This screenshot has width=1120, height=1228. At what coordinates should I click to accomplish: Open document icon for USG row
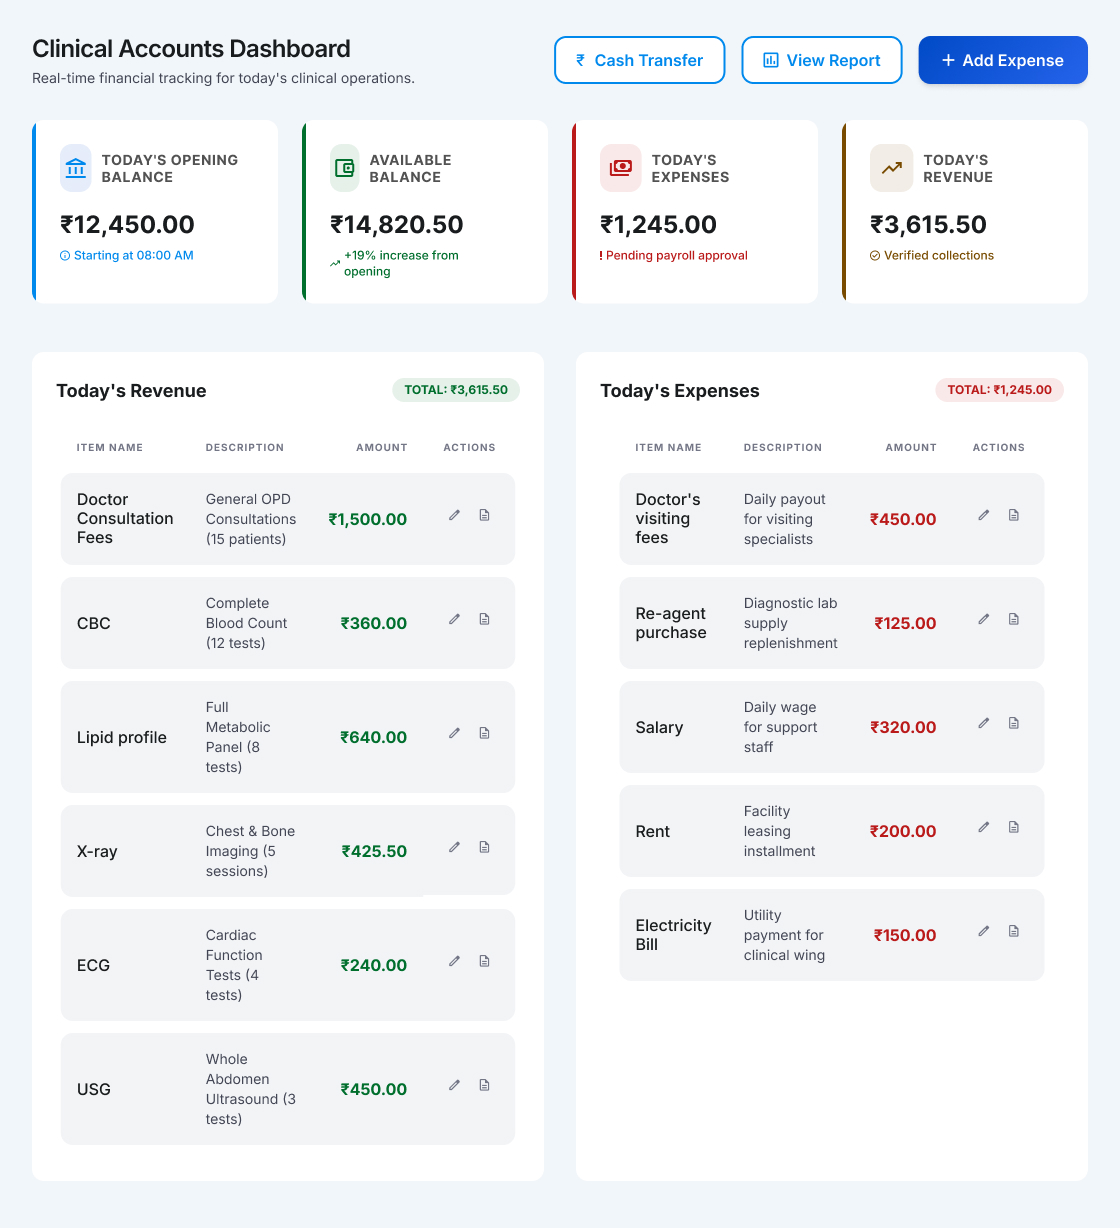coord(485,1085)
